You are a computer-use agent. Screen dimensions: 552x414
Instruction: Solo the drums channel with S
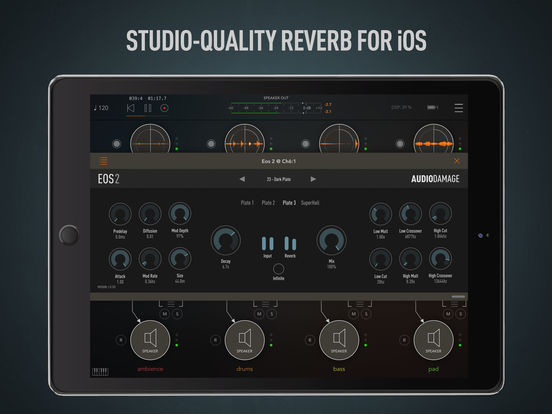click(272, 314)
